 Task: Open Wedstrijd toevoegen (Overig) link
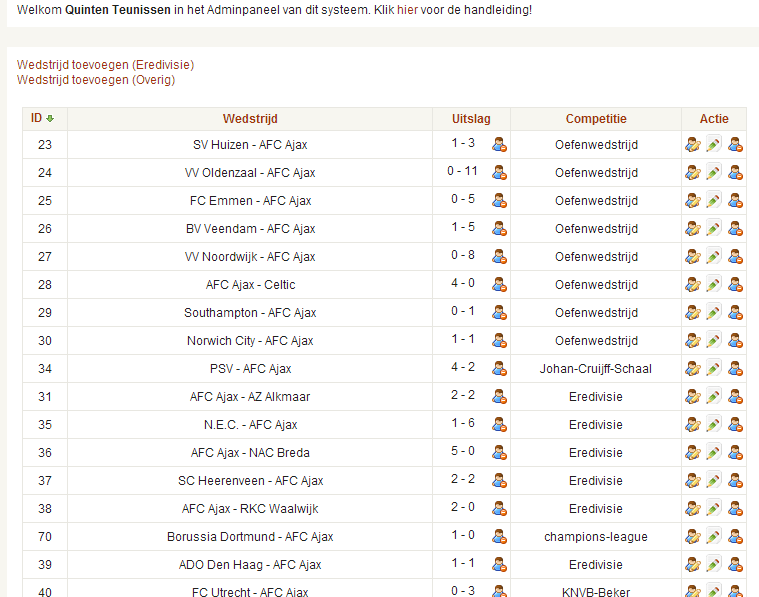point(96,80)
